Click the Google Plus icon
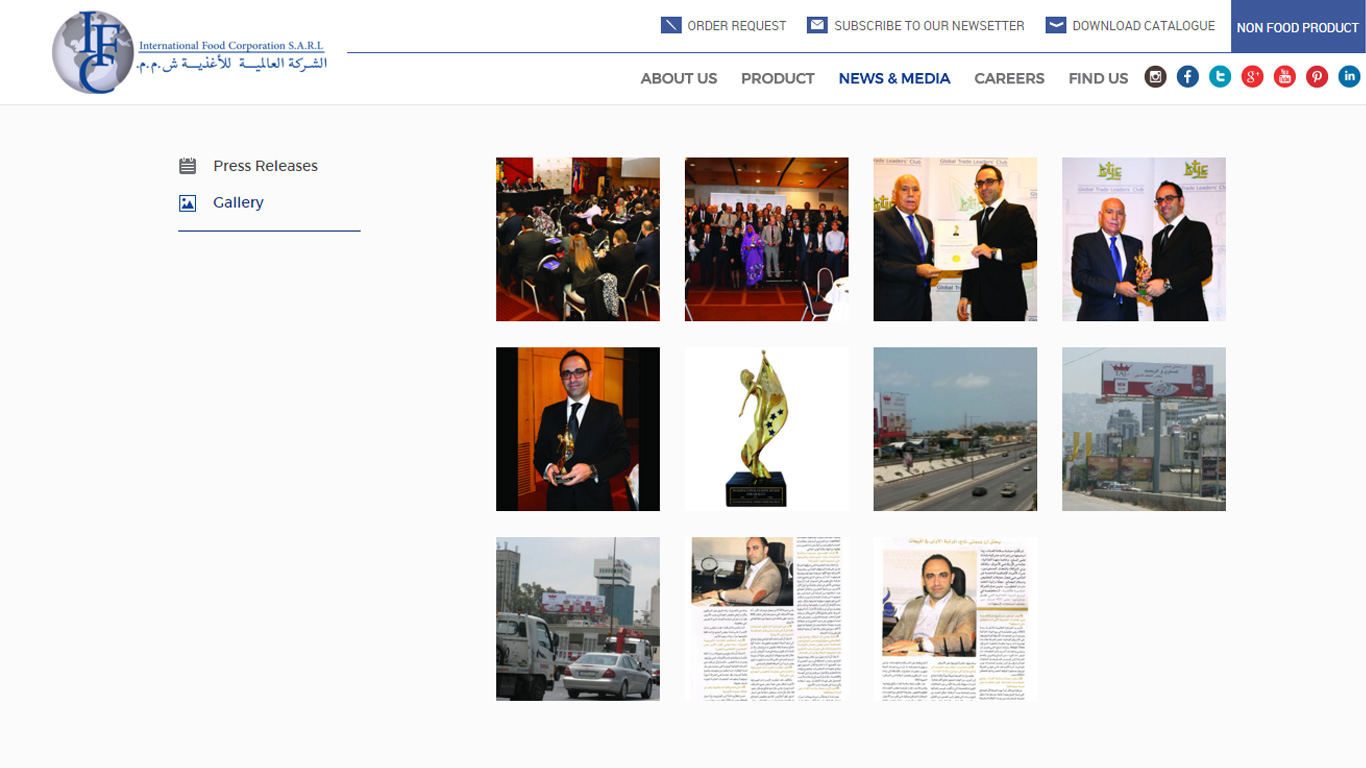The height and width of the screenshot is (768, 1366). coord(1252,77)
